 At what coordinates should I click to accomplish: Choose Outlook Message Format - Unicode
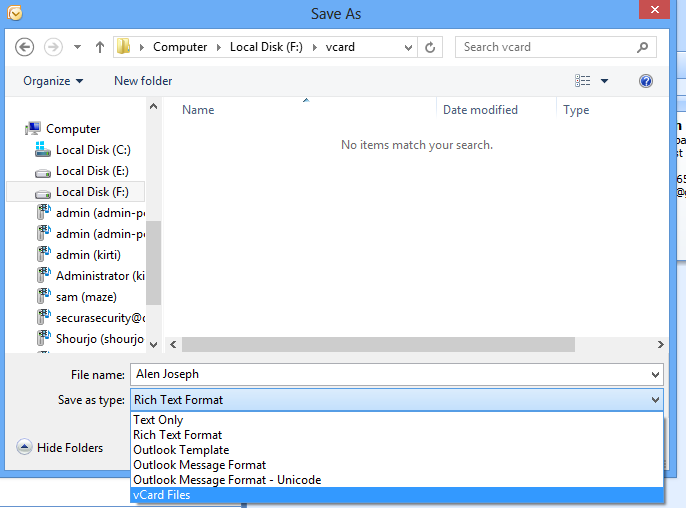(x=397, y=480)
